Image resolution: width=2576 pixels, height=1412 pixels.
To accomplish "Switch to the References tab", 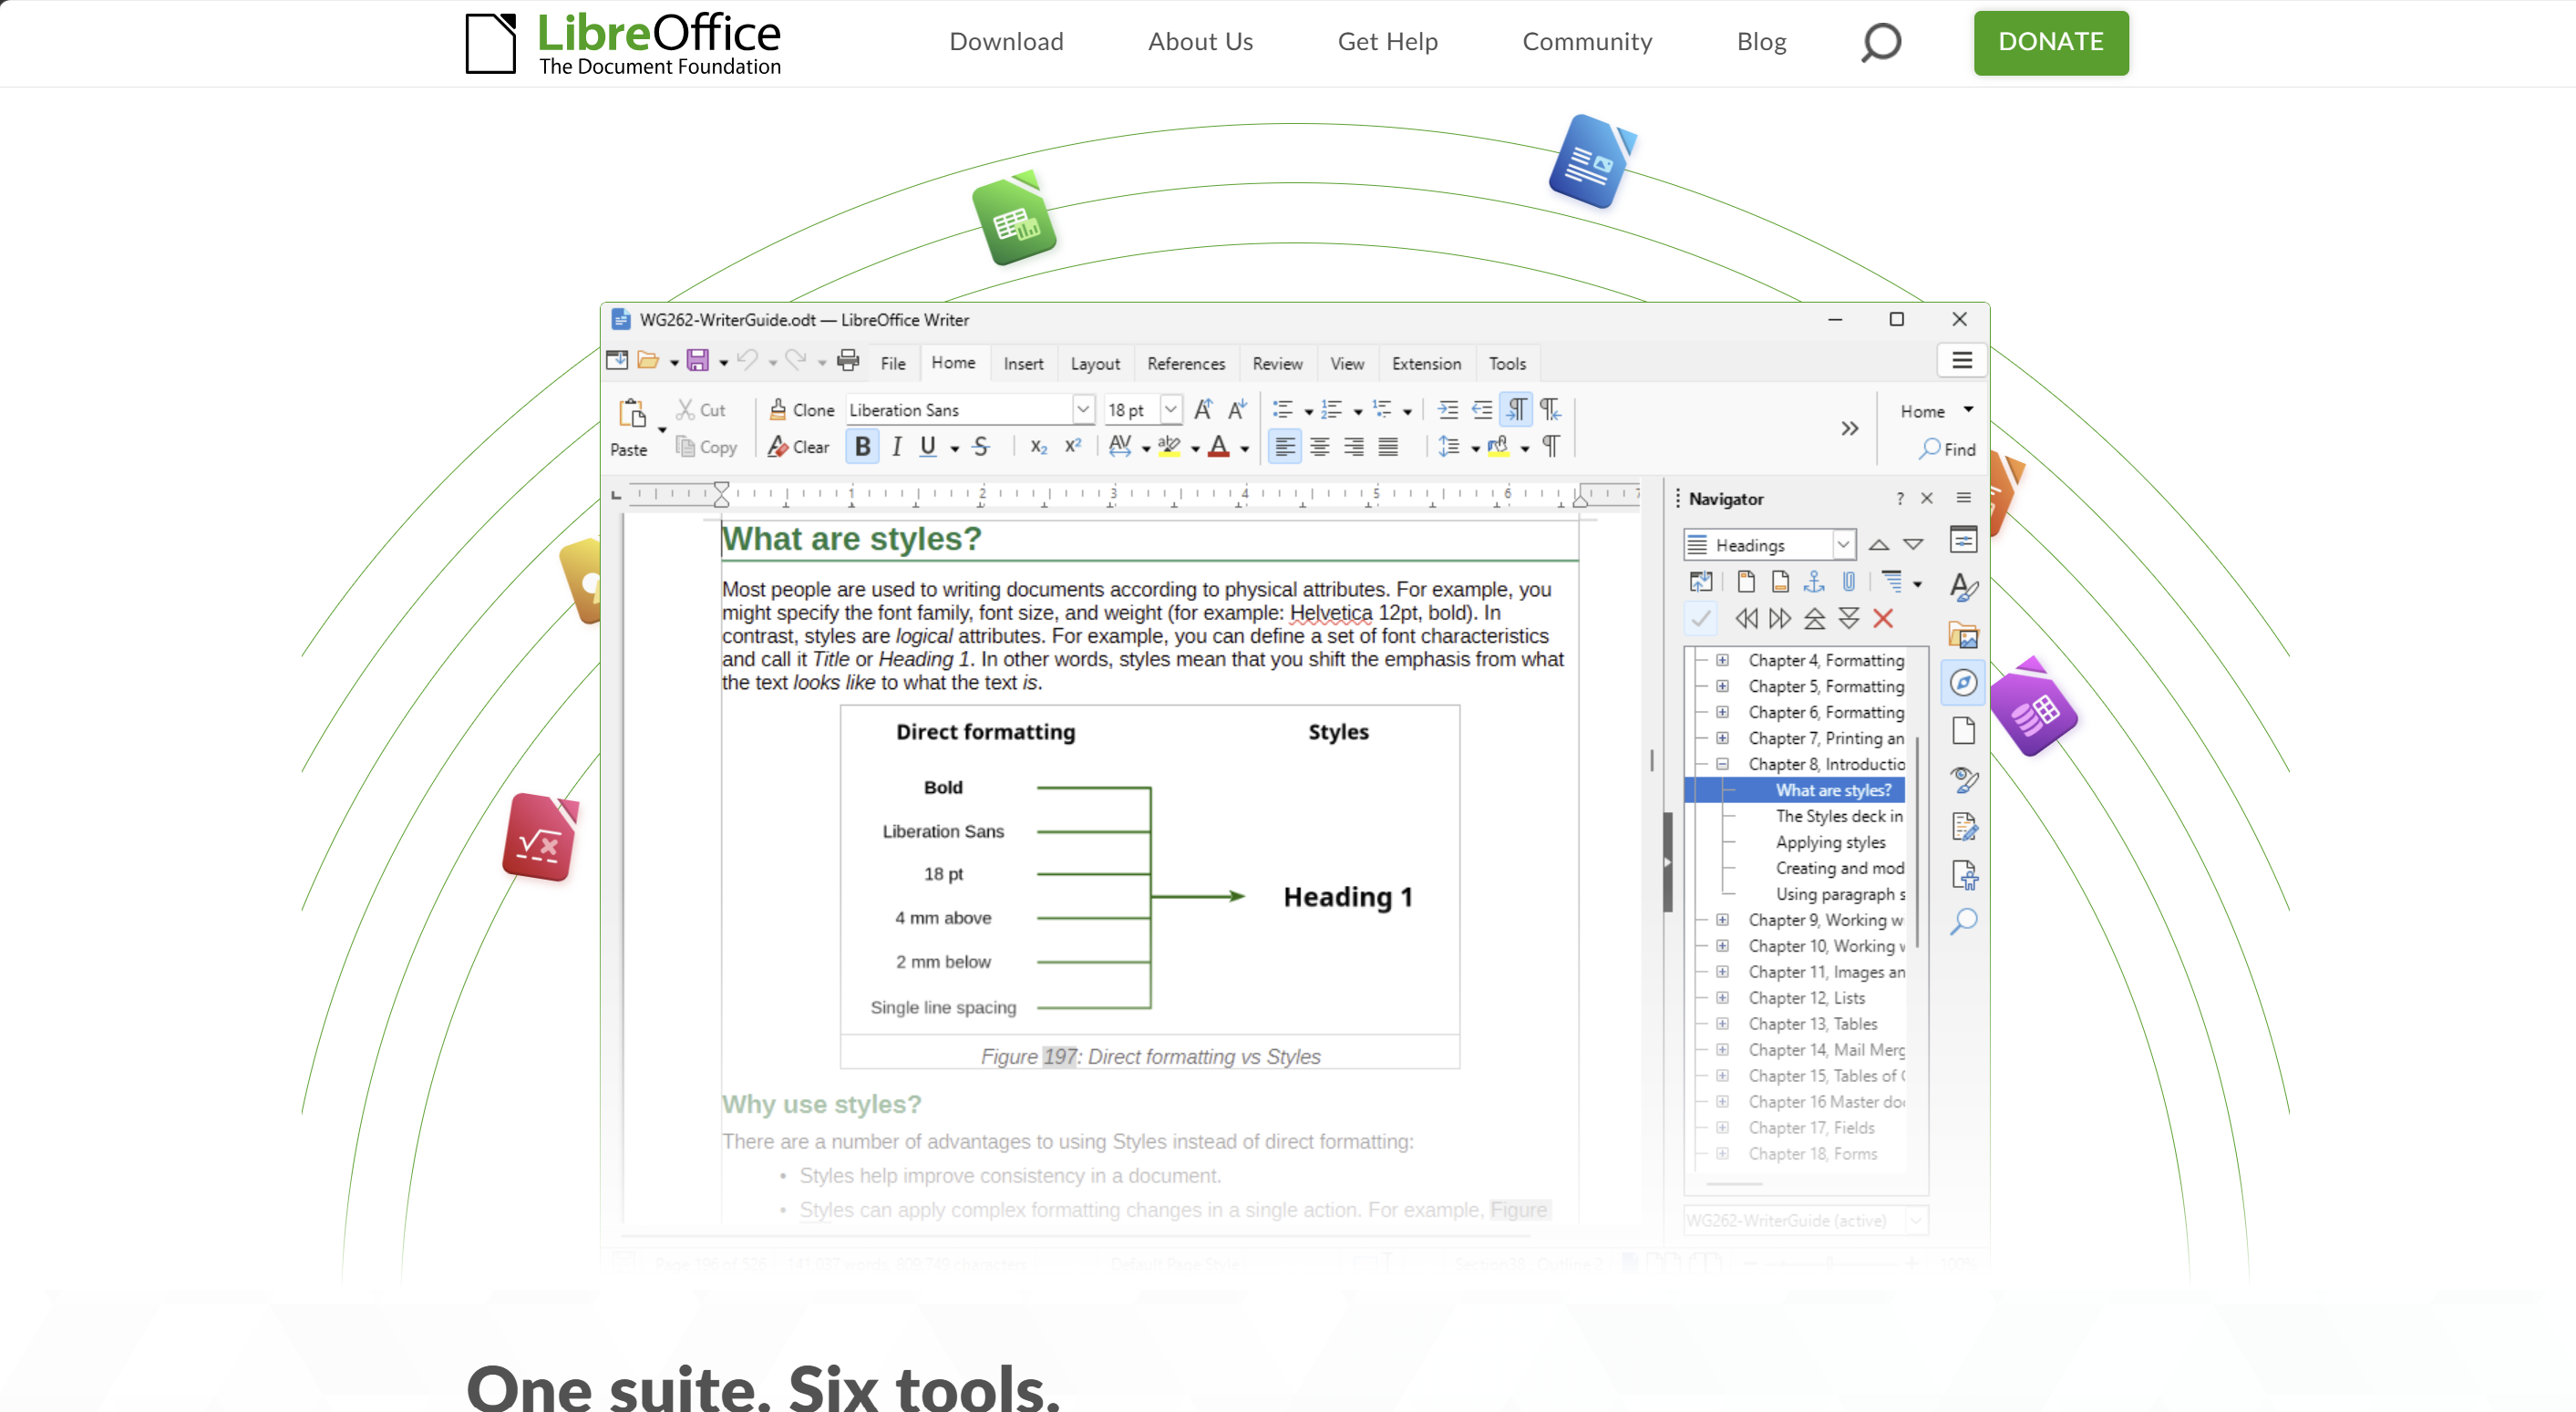I will point(1186,364).
